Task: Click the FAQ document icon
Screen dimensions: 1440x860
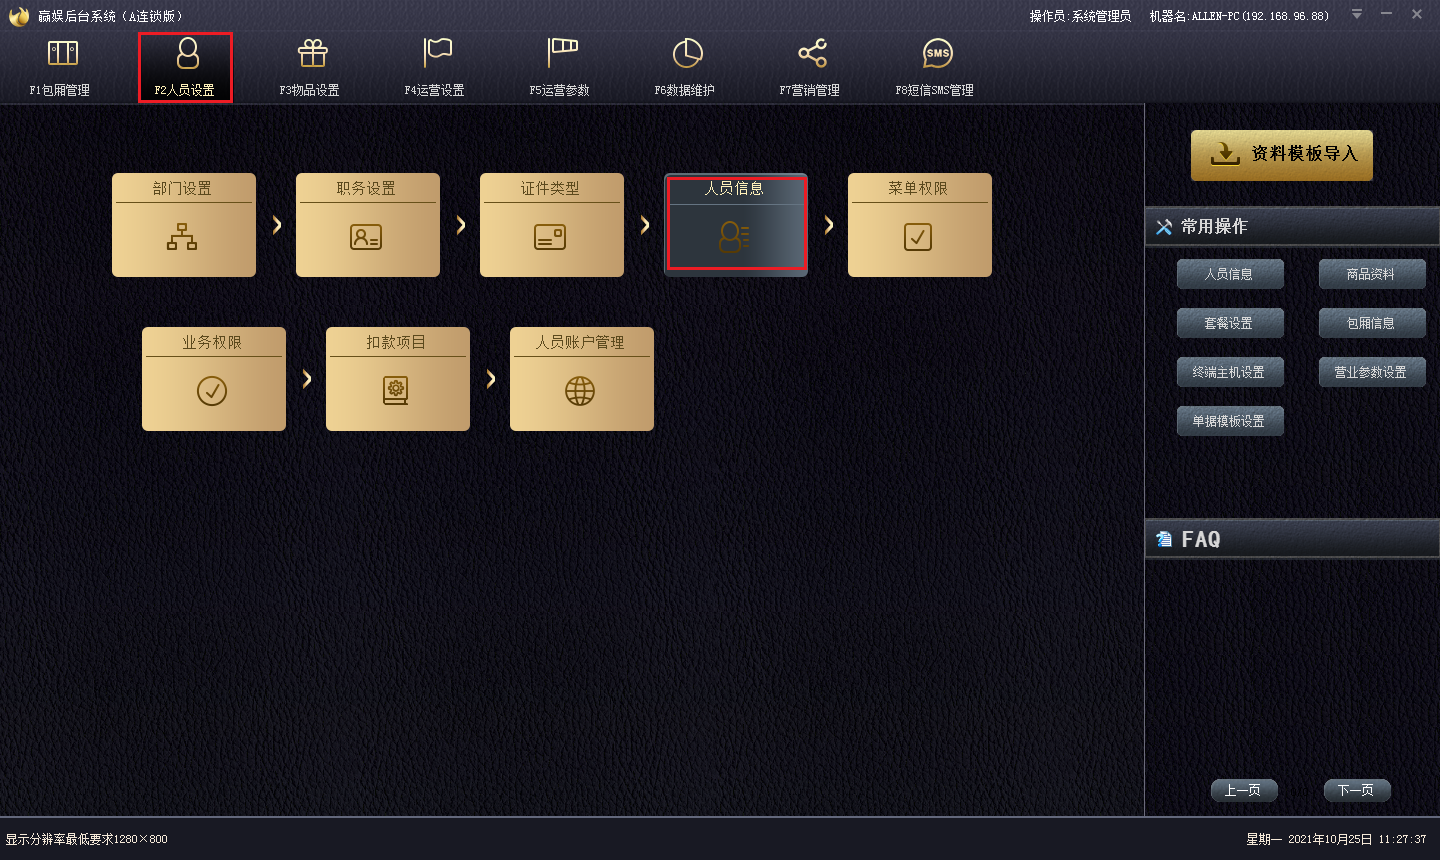Action: click(1164, 539)
